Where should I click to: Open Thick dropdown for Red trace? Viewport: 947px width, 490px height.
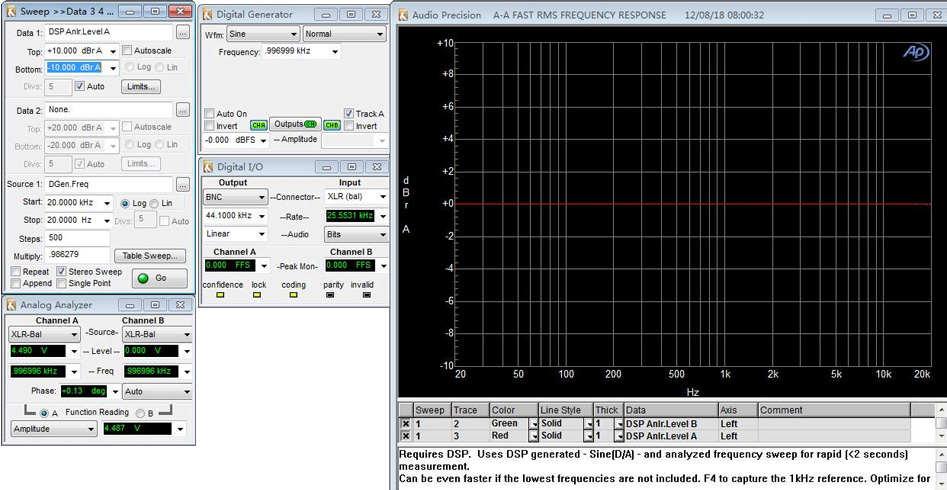[x=619, y=436]
